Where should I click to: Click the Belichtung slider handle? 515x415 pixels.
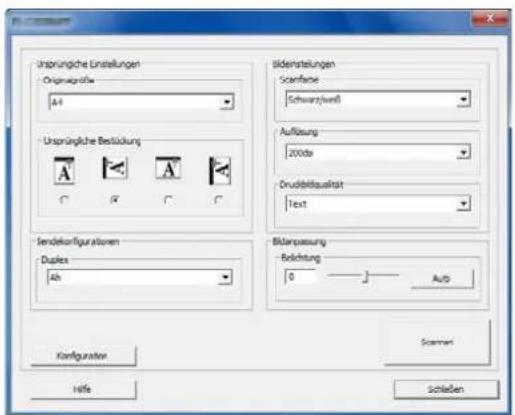point(366,276)
